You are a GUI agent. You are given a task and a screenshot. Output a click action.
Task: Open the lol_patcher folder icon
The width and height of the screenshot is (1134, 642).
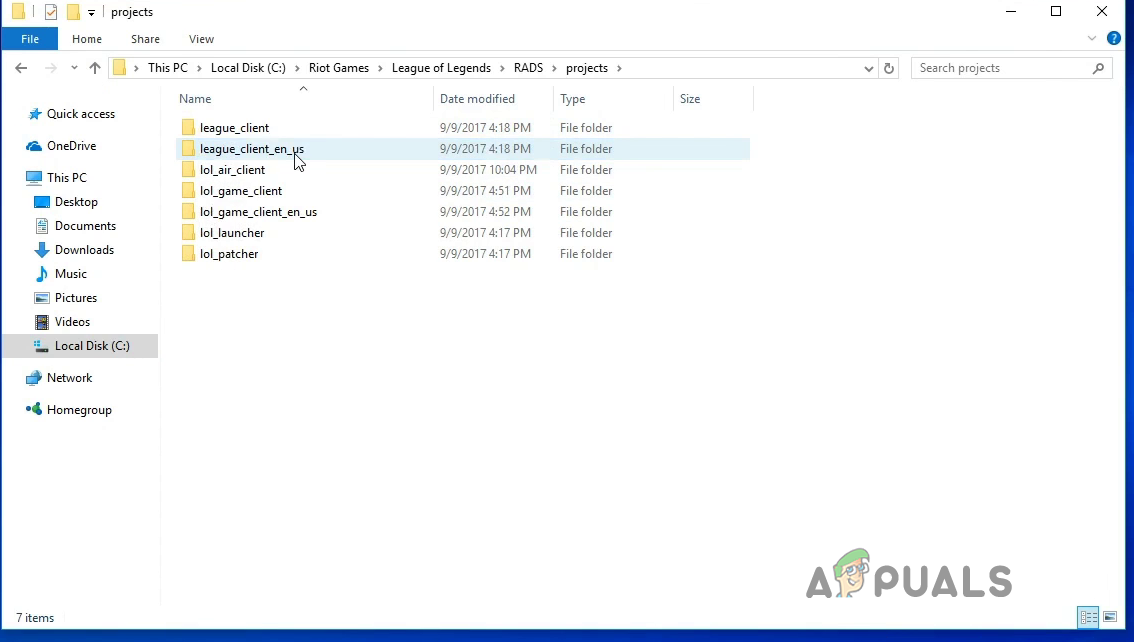click(188, 254)
